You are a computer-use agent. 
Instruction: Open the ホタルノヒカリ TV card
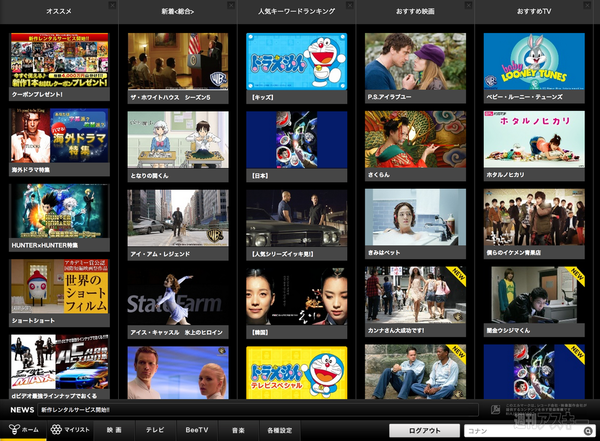534,146
